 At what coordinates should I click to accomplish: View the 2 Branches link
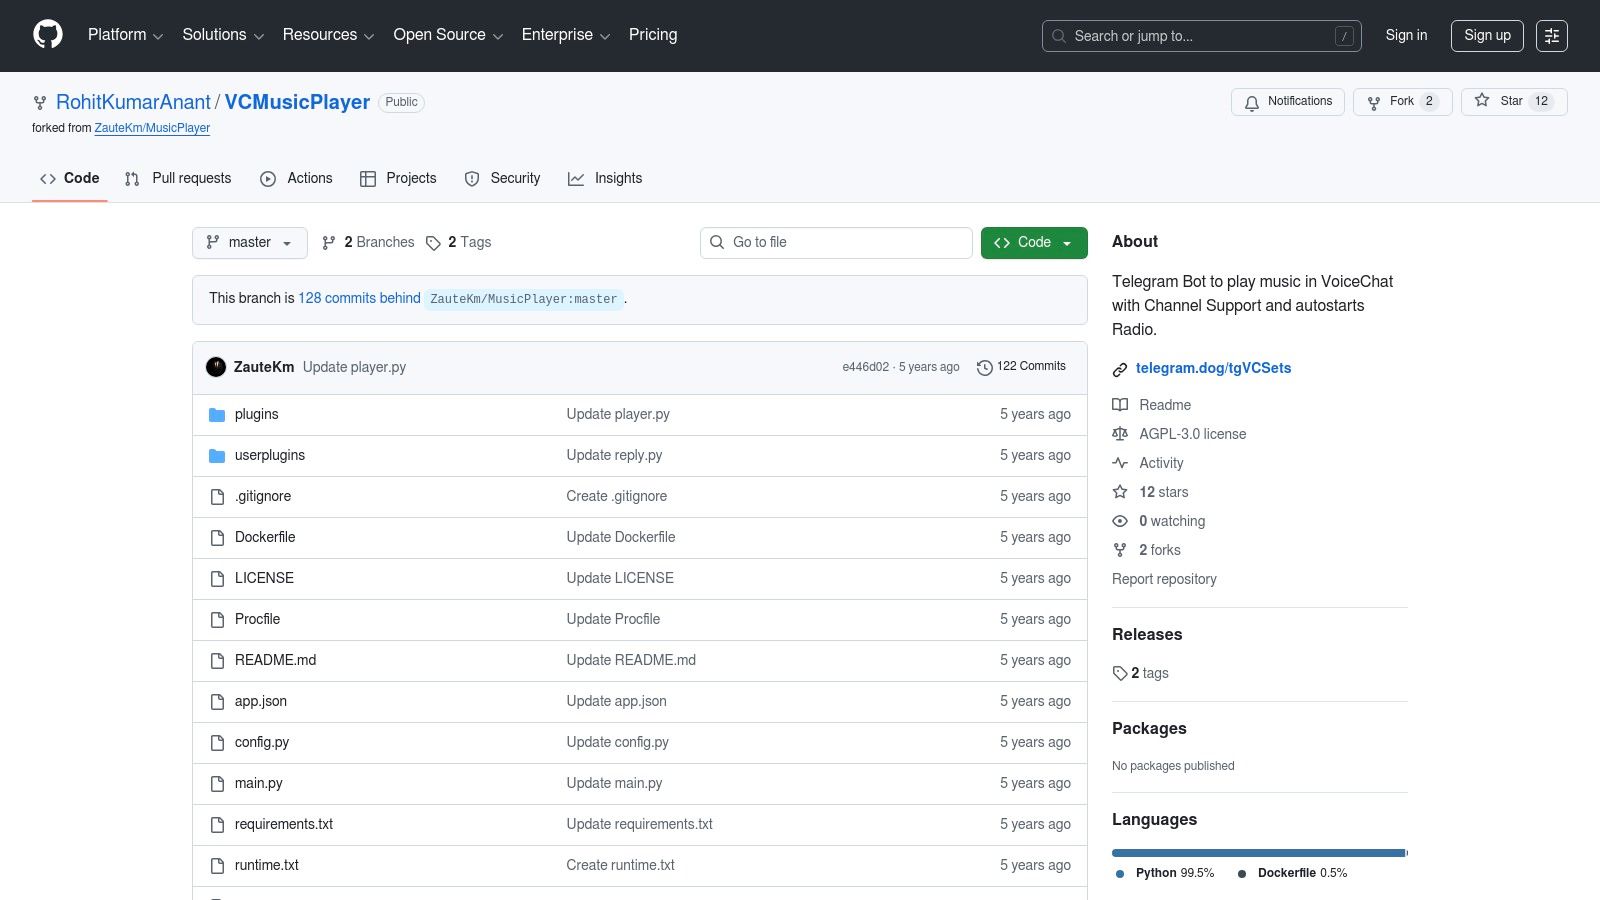pos(368,243)
